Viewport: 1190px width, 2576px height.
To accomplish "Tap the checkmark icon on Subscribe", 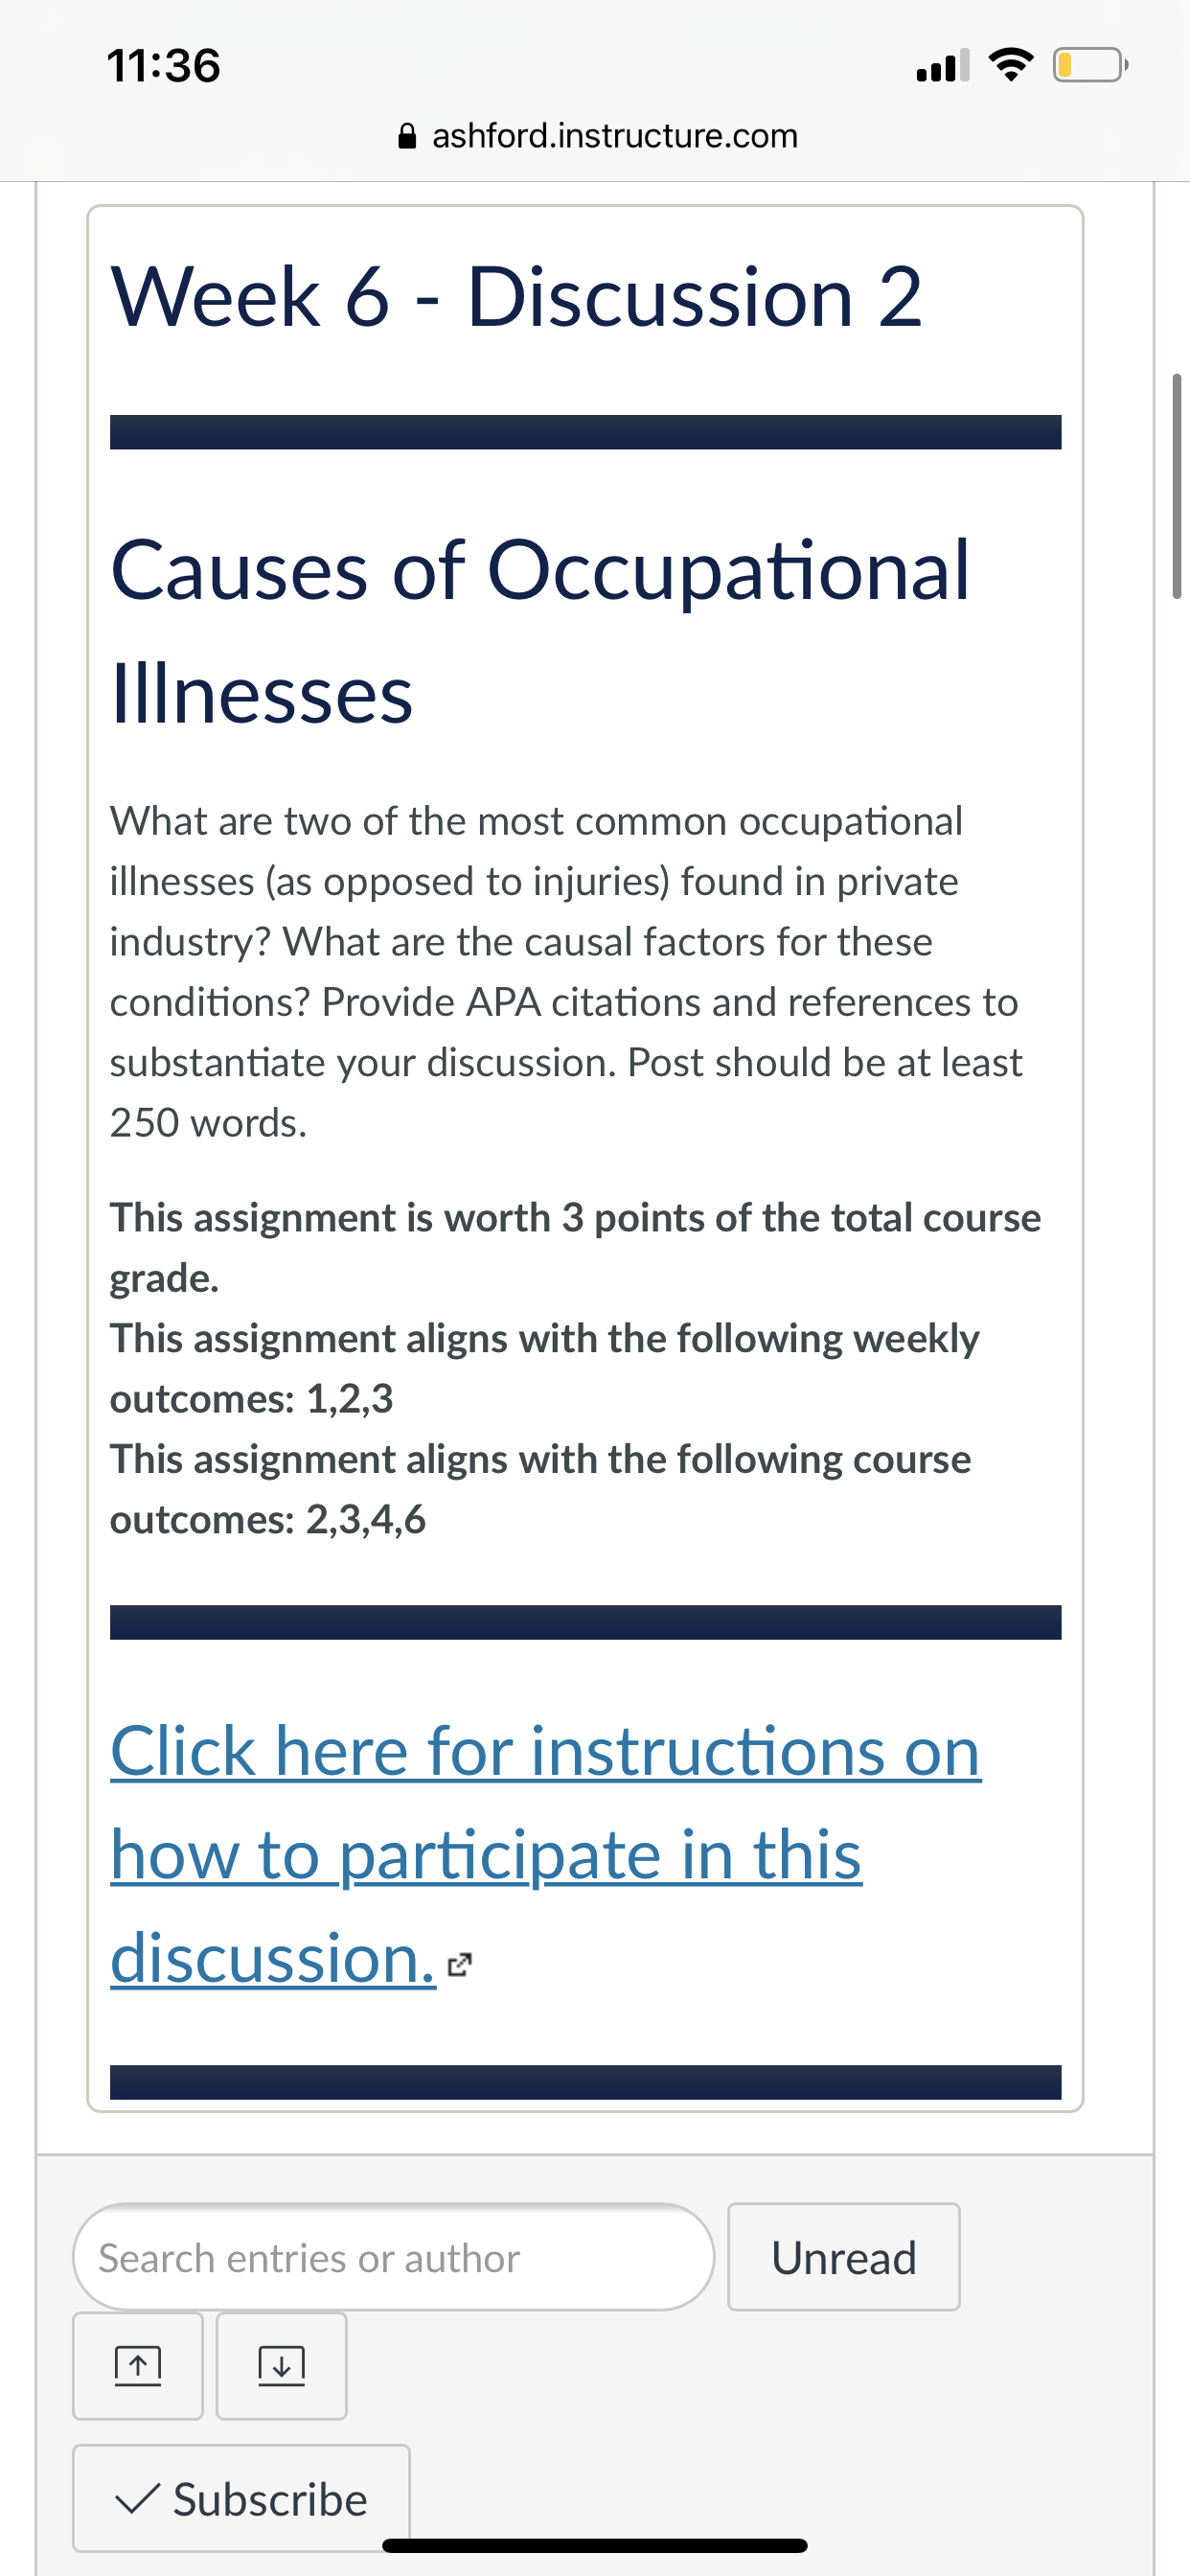I will 137,2498.
